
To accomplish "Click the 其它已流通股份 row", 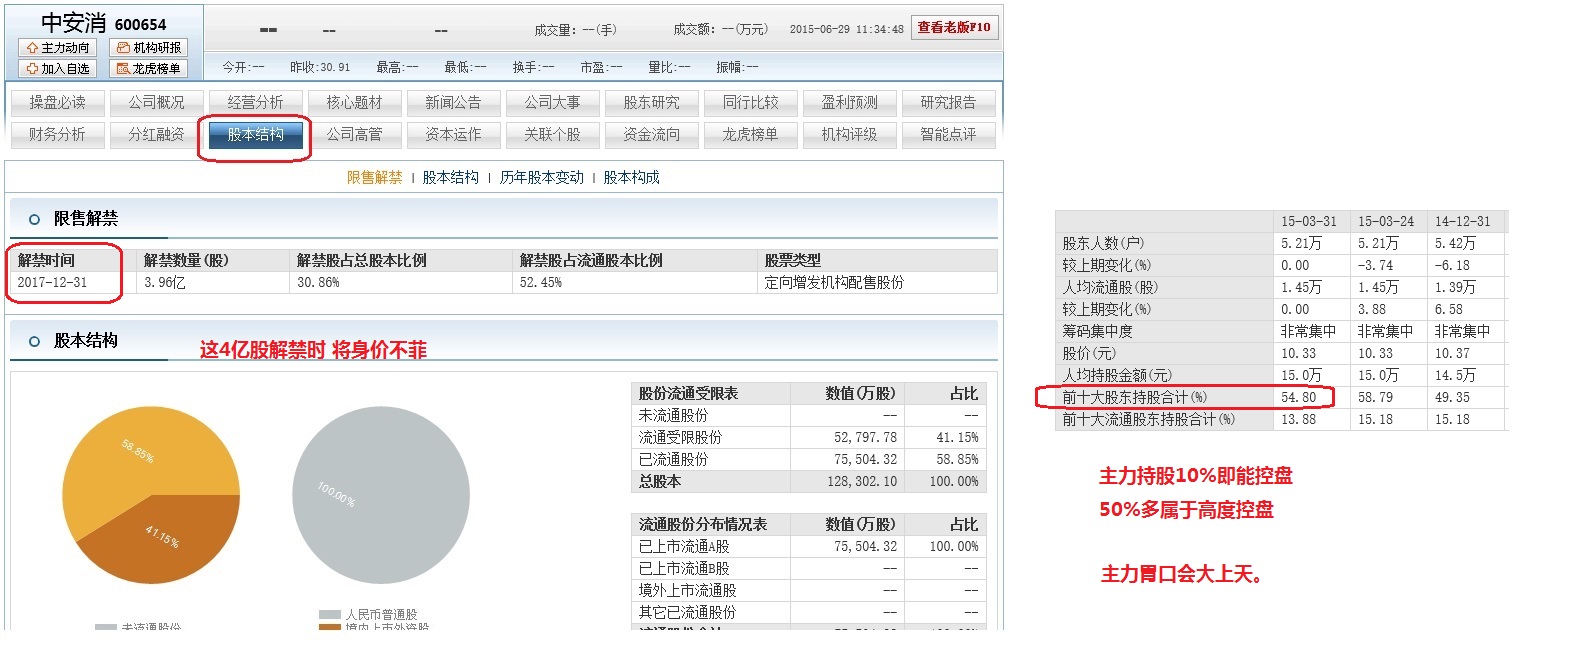I will (808, 612).
